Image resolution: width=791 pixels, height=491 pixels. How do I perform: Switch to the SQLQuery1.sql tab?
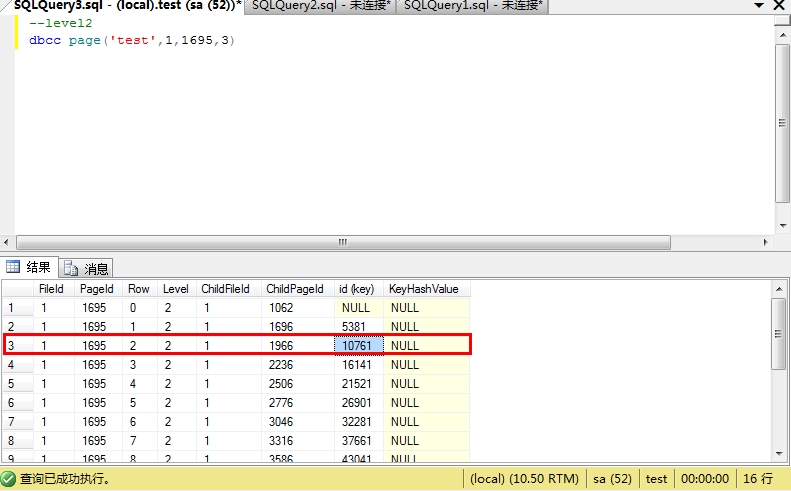click(473, 6)
